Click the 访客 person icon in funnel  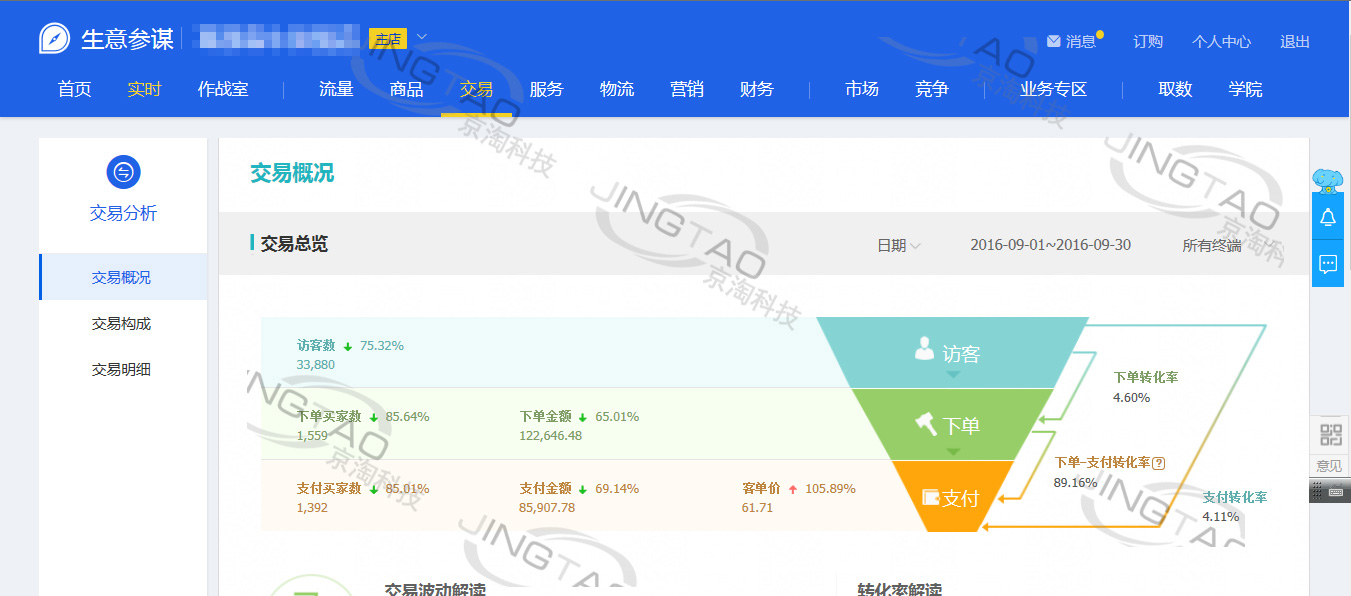click(924, 349)
